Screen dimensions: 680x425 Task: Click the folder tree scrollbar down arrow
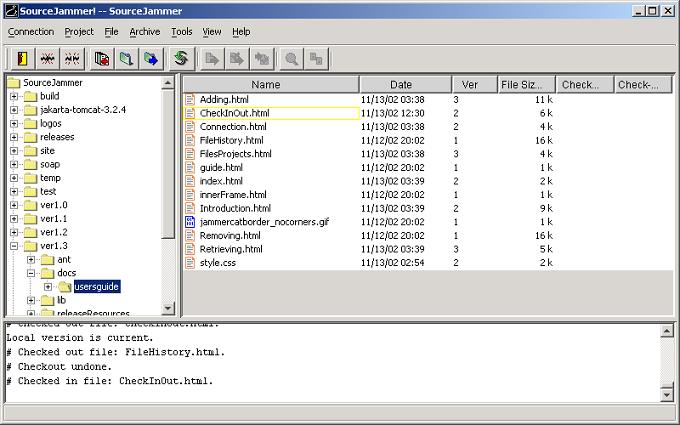[x=168, y=308]
